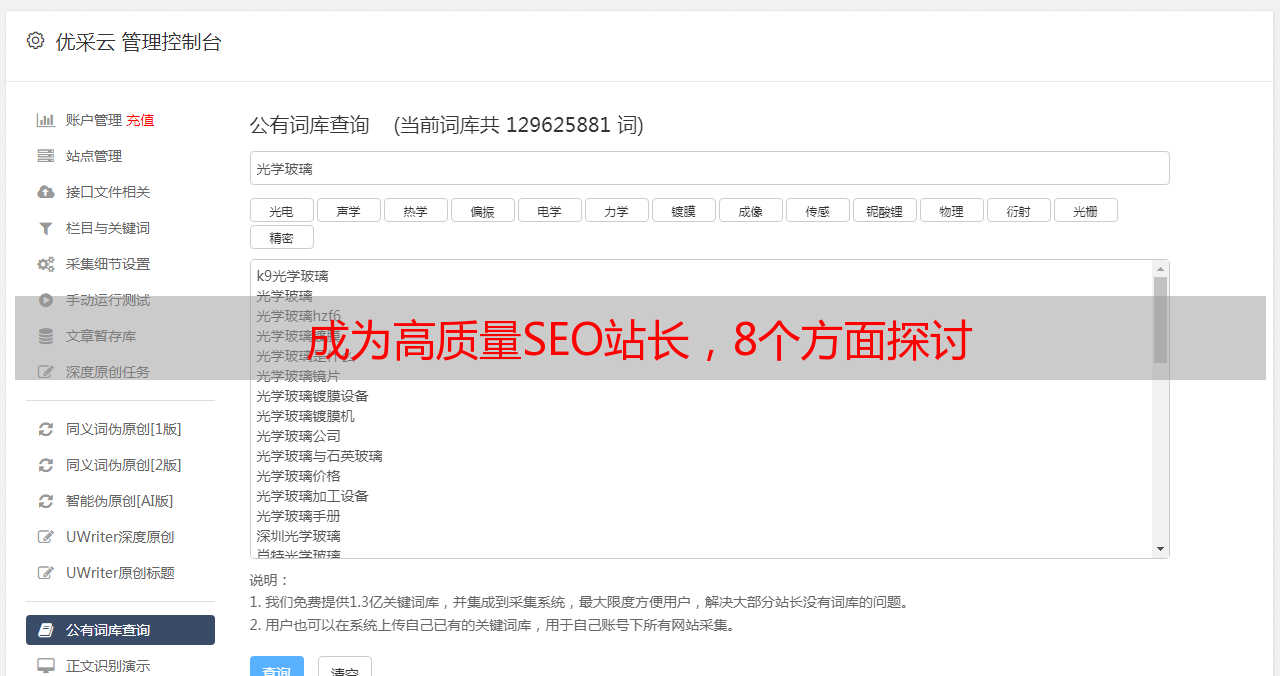Choose the 电学 tag button

tap(549, 210)
